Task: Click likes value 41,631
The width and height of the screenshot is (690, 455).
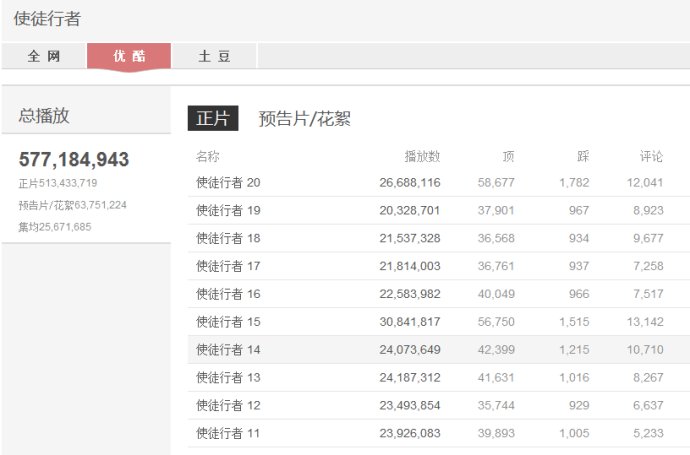Action: pyautogui.click(x=496, y=378)
